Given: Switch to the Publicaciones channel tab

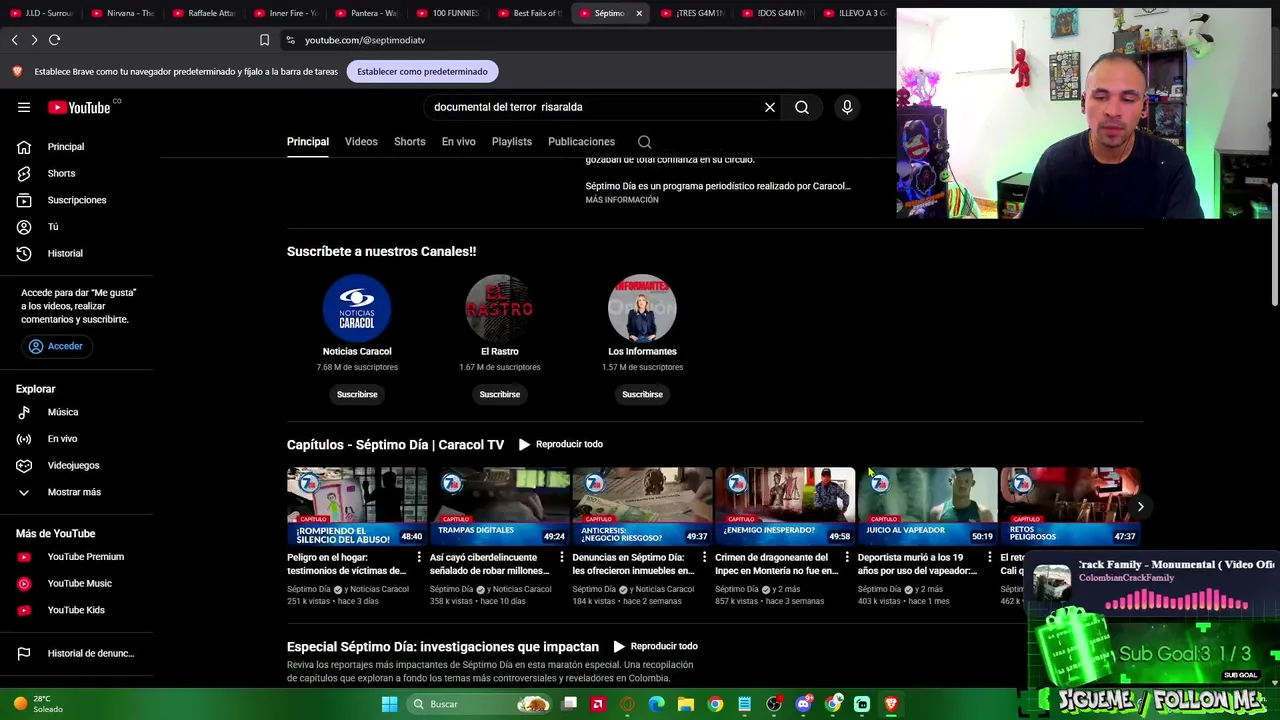Looking at the screenshot, I should tap(581, 142).
